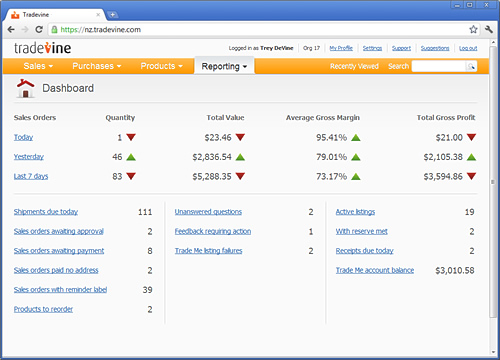Image resolution: width=500 pixels, height=360 pixels.
Task: Open the Support link
Action: (401, 48)
